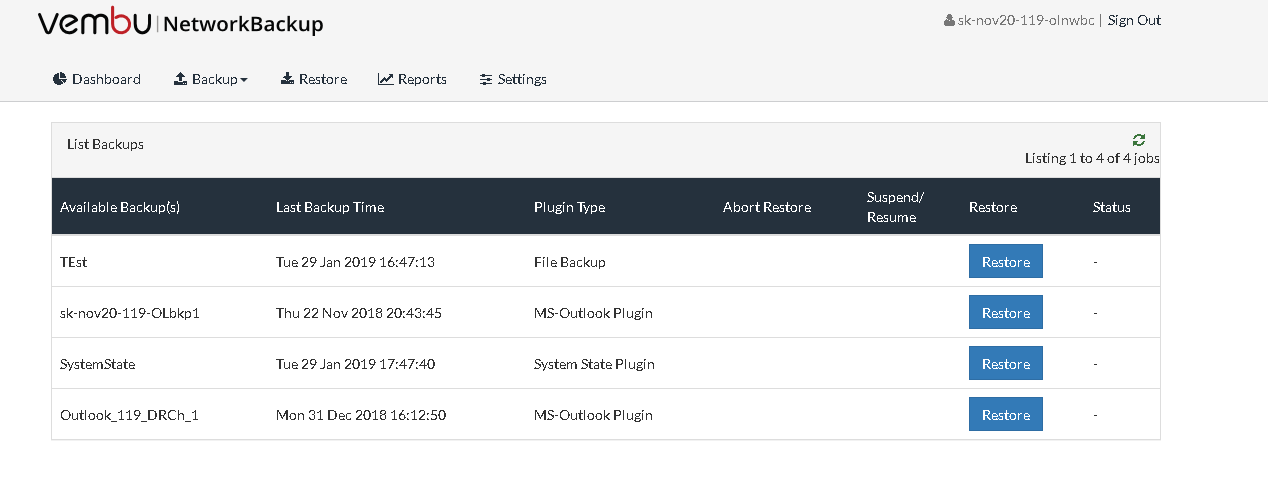
Task: Expand the Backup dropdown caret
Action: click(244, 80)
